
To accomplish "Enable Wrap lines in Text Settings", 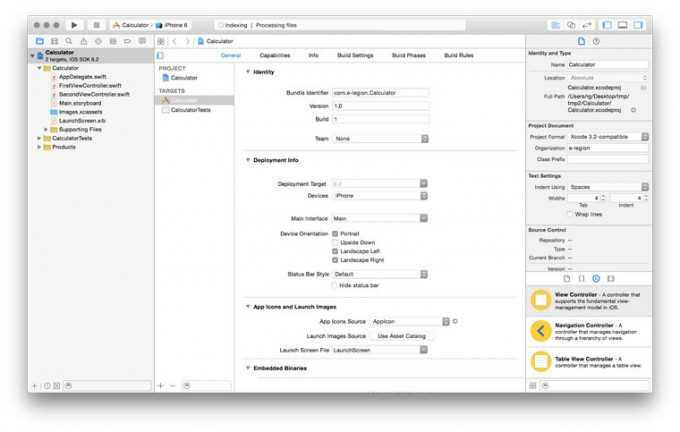I will [x=569, y=214].
